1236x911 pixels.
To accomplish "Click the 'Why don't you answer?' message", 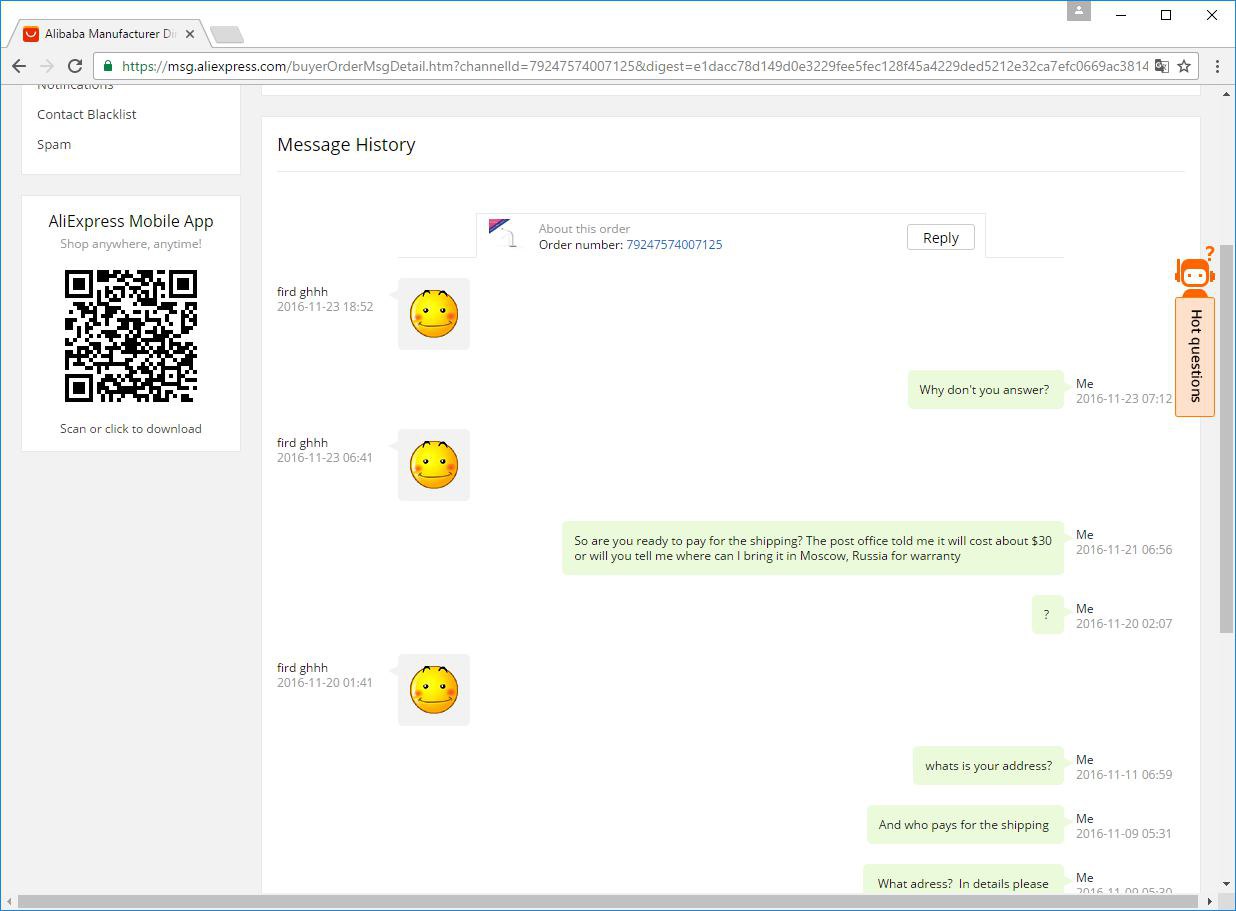I will [x=985, y=390].
